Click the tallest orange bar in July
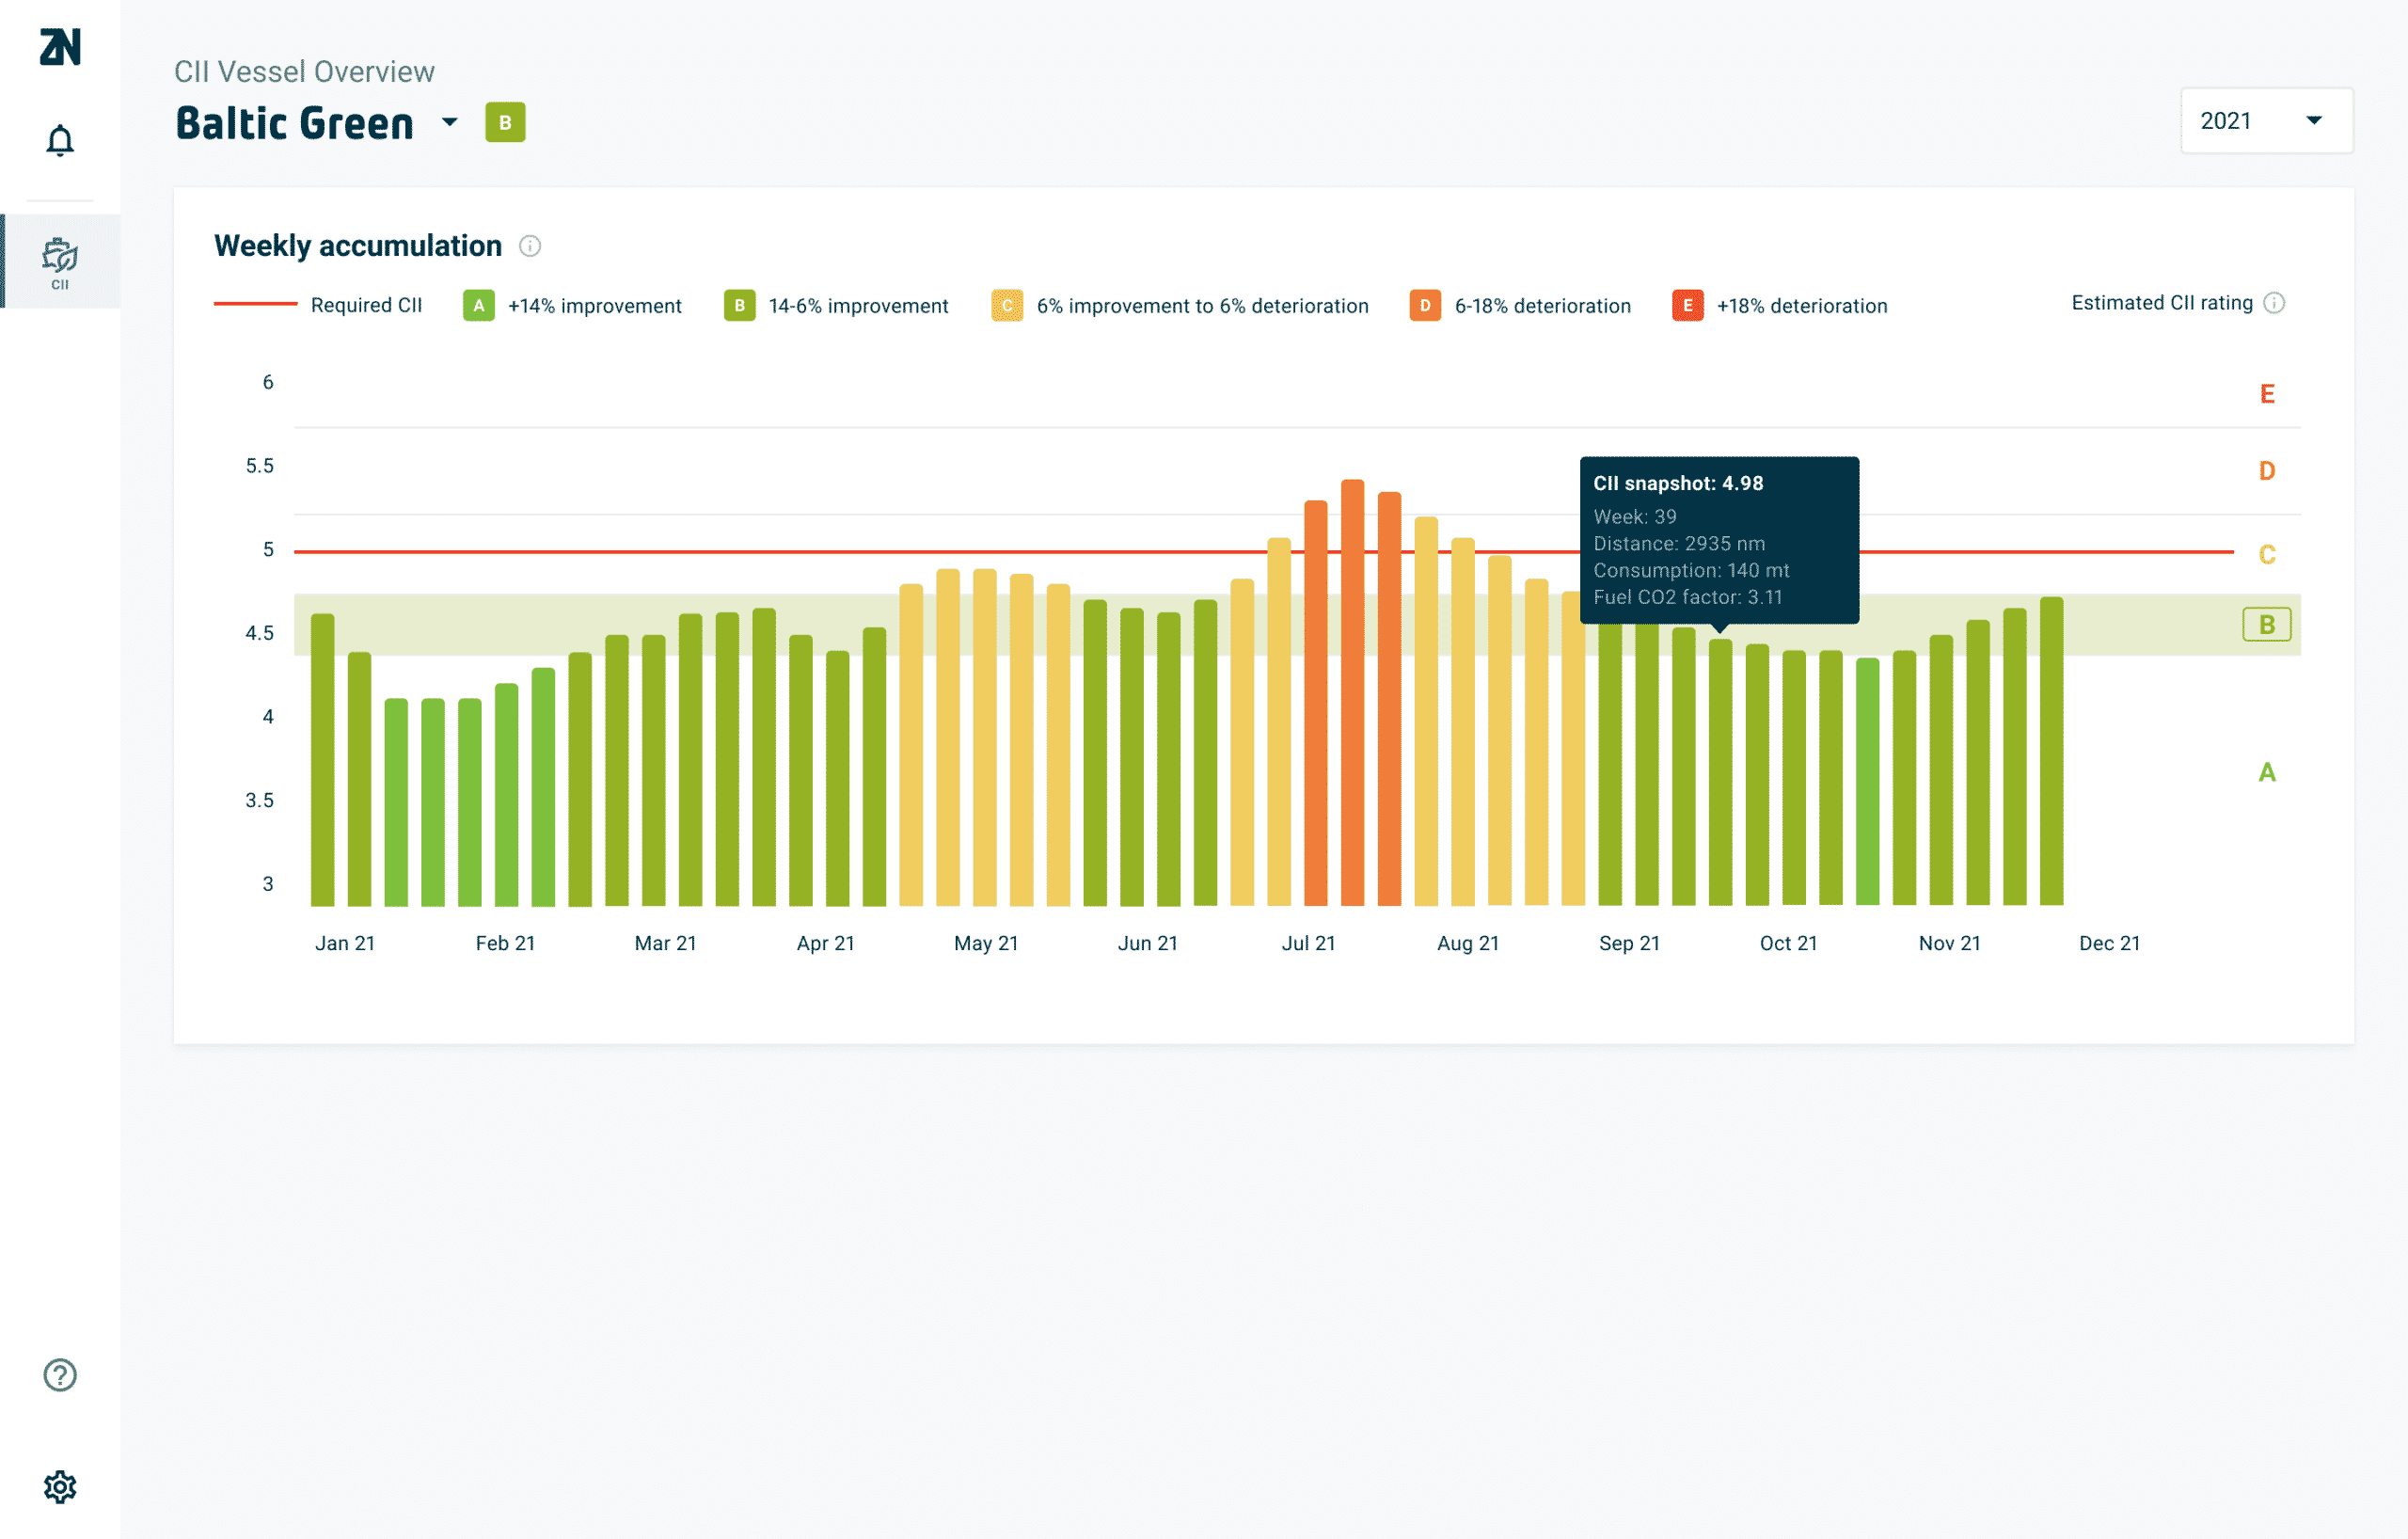Screen dimensions: 2408x1539 pyautogui.click(x=1352, y=692)
